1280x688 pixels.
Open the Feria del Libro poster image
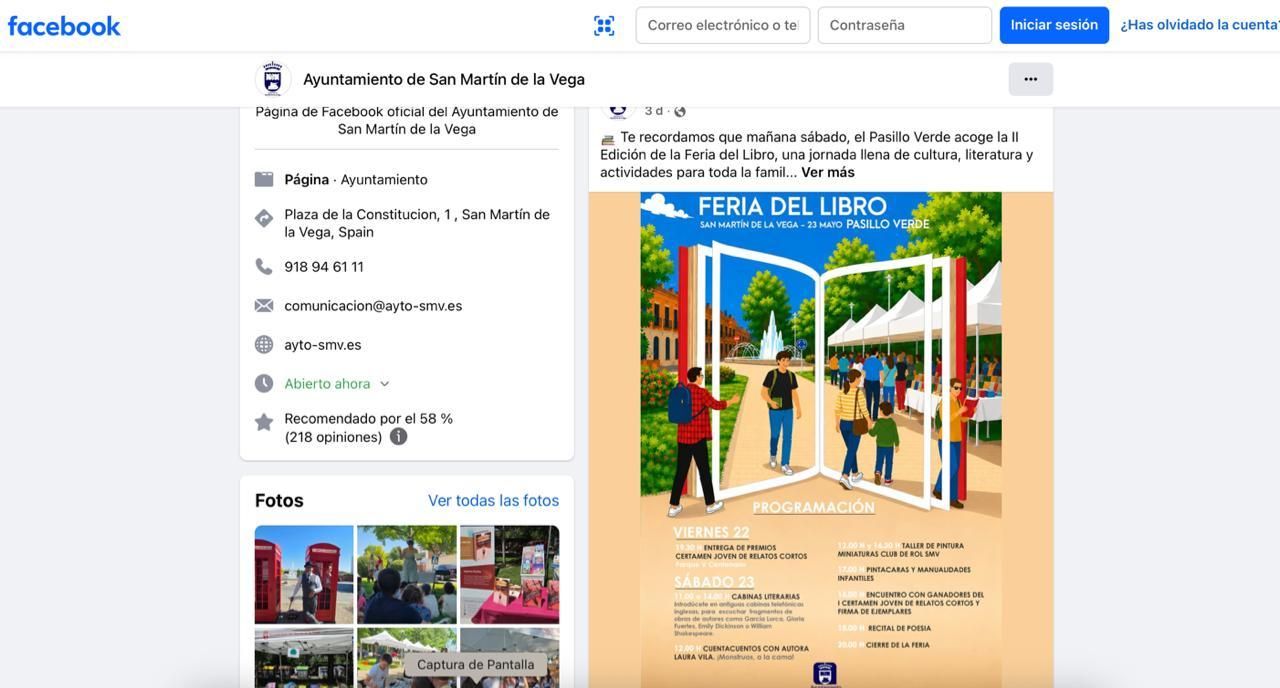point(821,440)
